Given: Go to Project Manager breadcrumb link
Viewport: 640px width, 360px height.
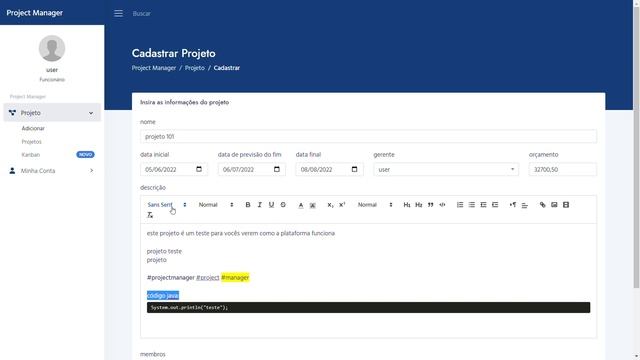Looking at the screenshot, I should 153,68.
